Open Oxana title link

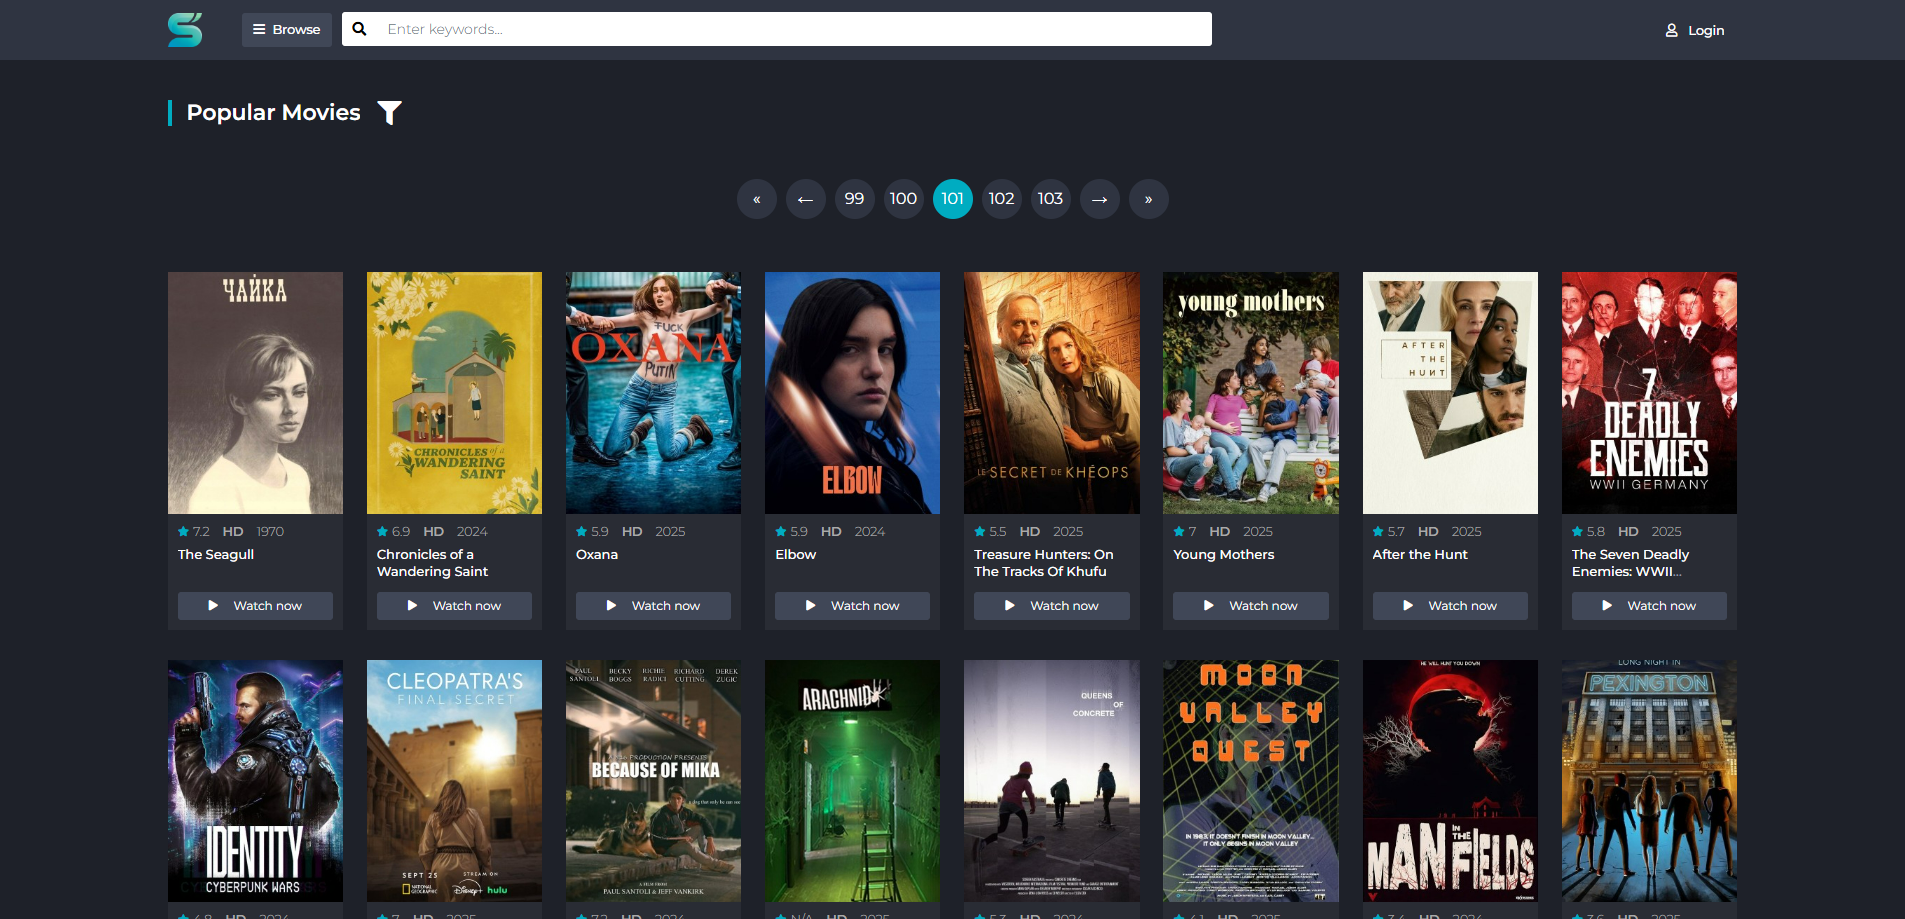coord(597,555)
